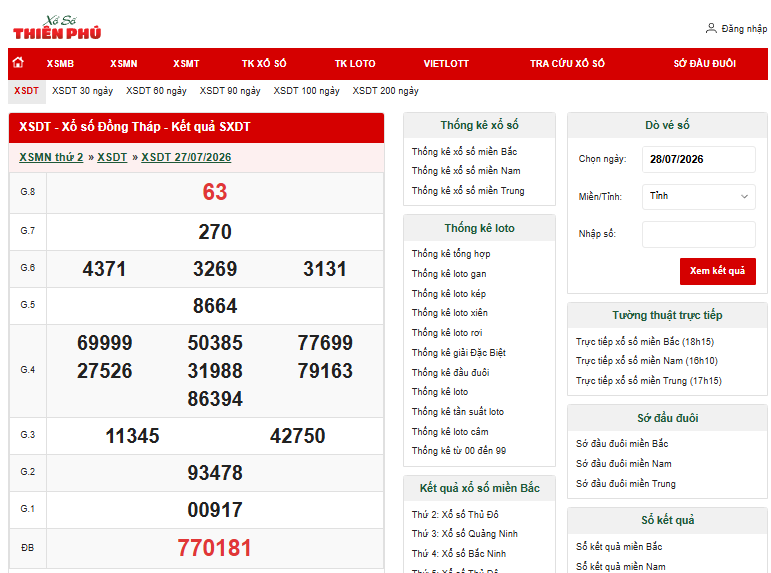This screenshot has height=573, width=771.
Task: Click the G.6 number 4371
Action: click(x=104, y=269)
